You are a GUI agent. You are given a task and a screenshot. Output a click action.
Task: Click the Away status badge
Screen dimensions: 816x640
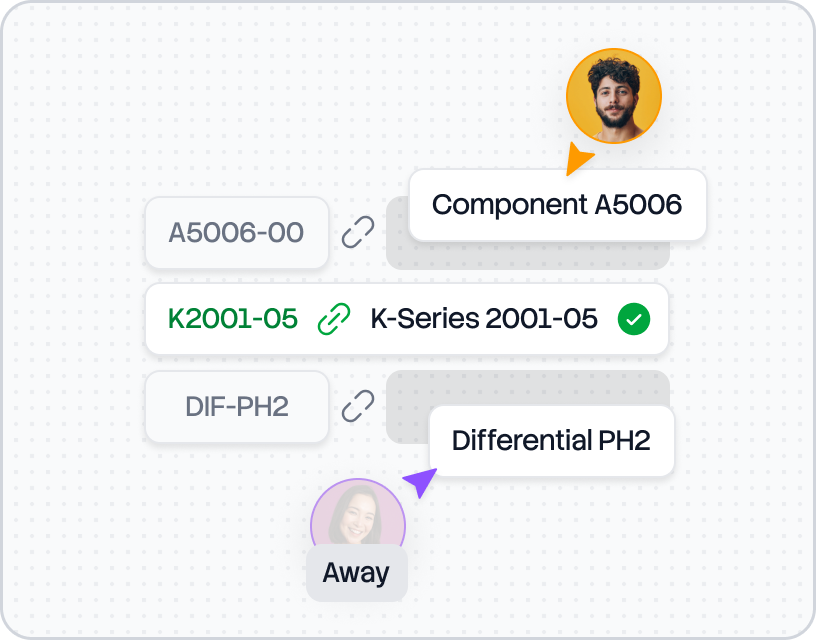(x=356, y=573)
